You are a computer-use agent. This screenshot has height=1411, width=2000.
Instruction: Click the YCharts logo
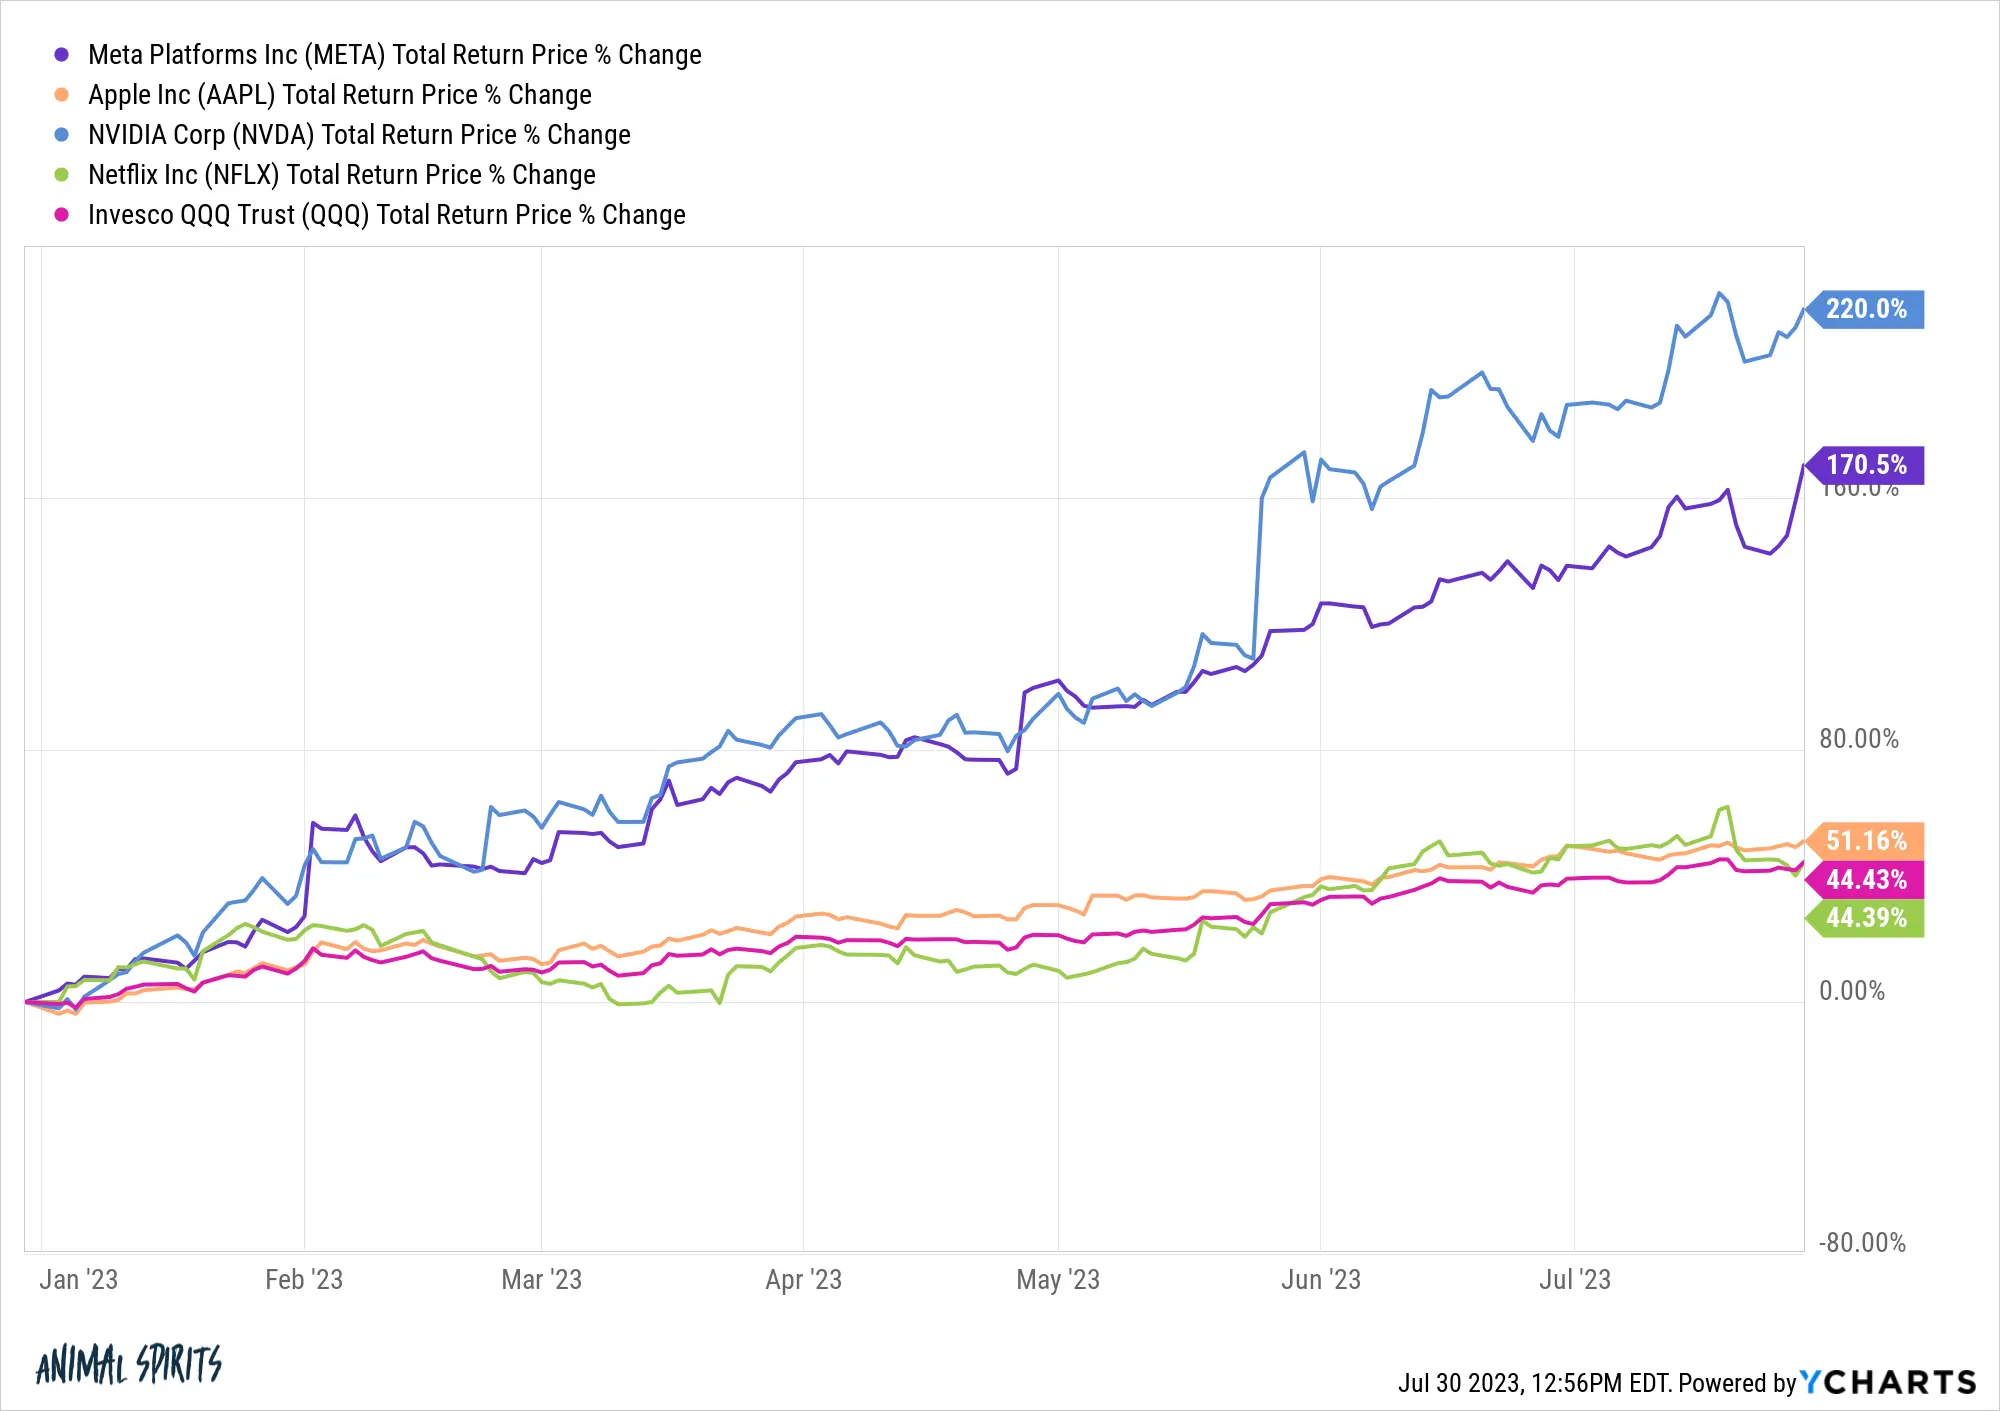point(1888,1382)
